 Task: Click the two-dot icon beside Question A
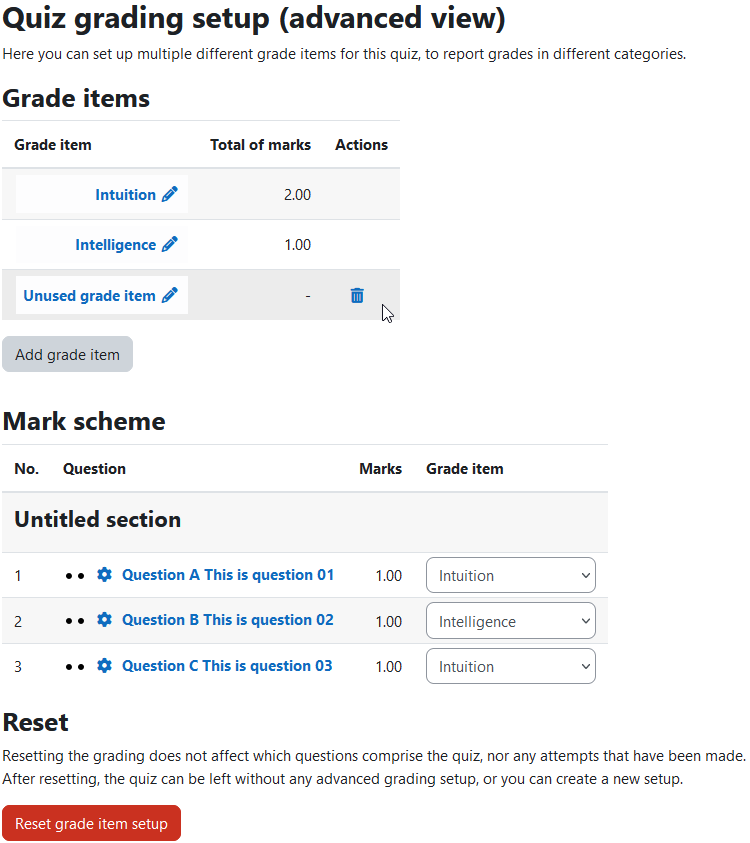(x=75, y=576)
